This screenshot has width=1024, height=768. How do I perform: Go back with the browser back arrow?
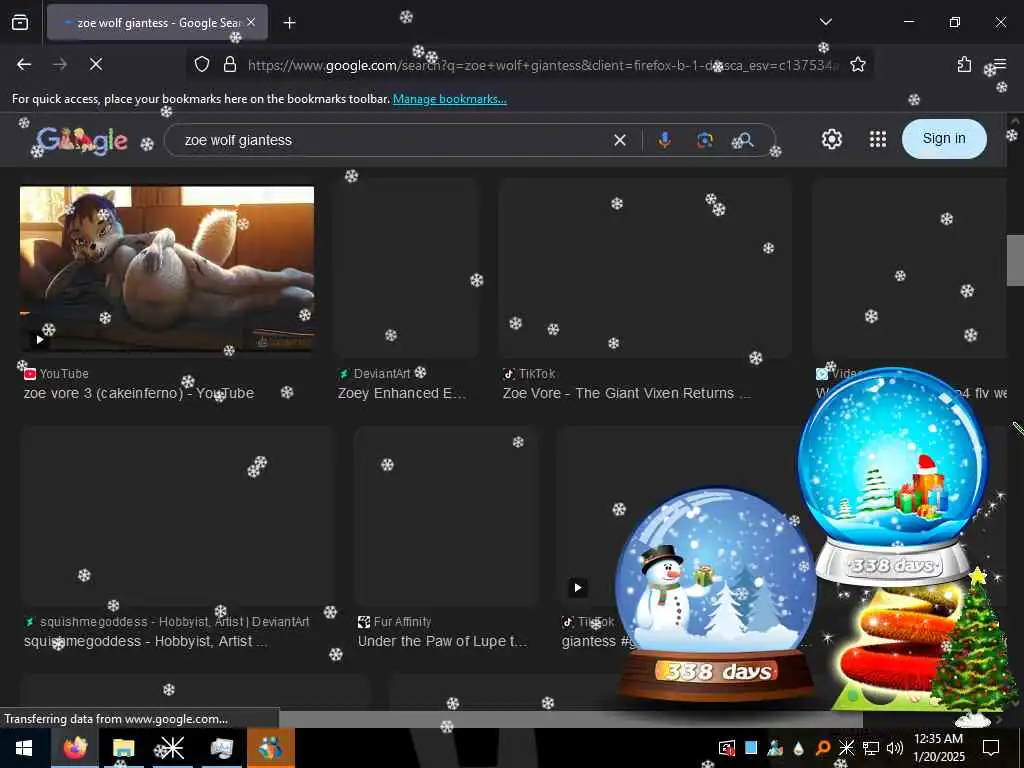pyautogui.click(x=24, y=64)
